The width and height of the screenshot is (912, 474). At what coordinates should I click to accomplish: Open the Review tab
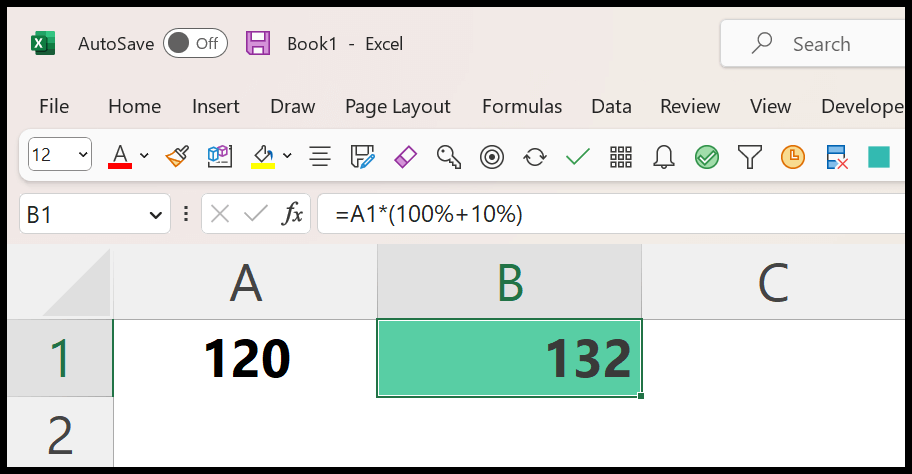pos(690,106)
